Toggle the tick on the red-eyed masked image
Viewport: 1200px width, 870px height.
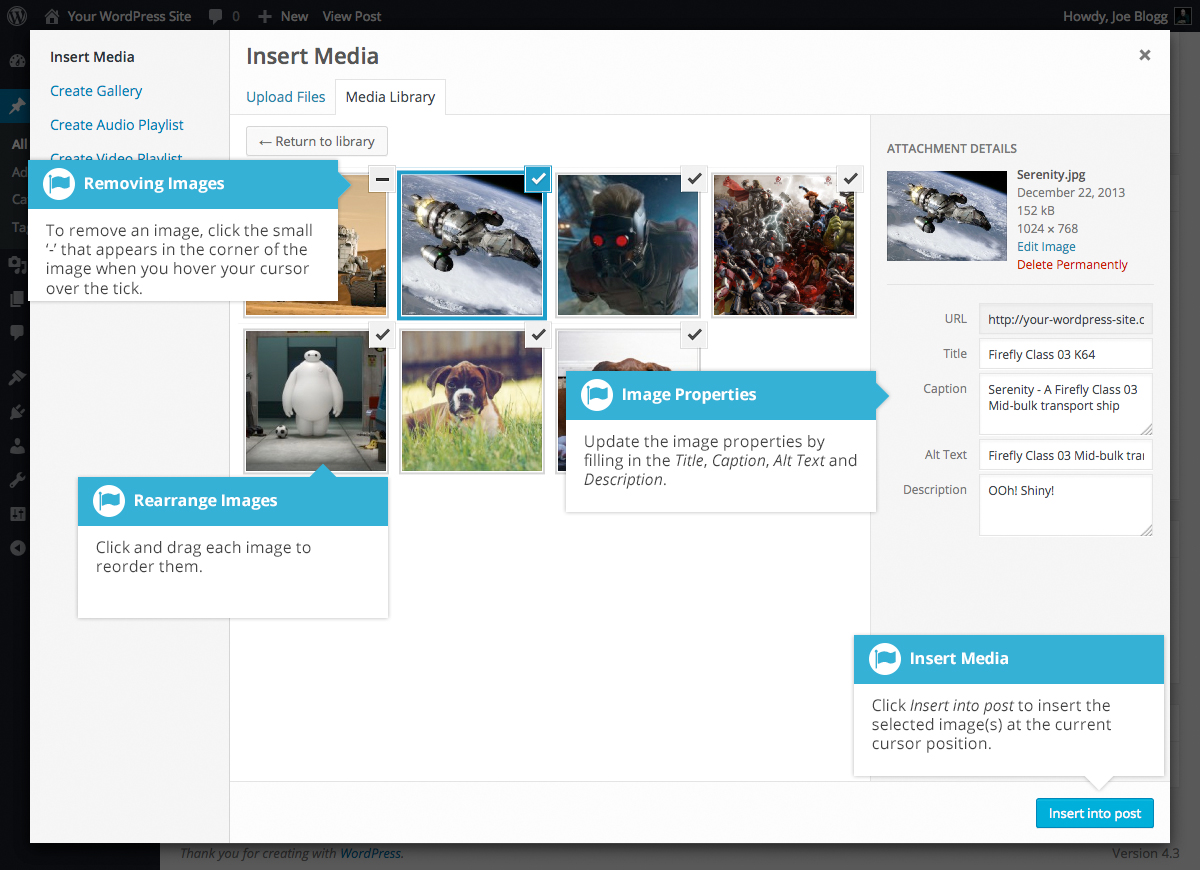694,179
